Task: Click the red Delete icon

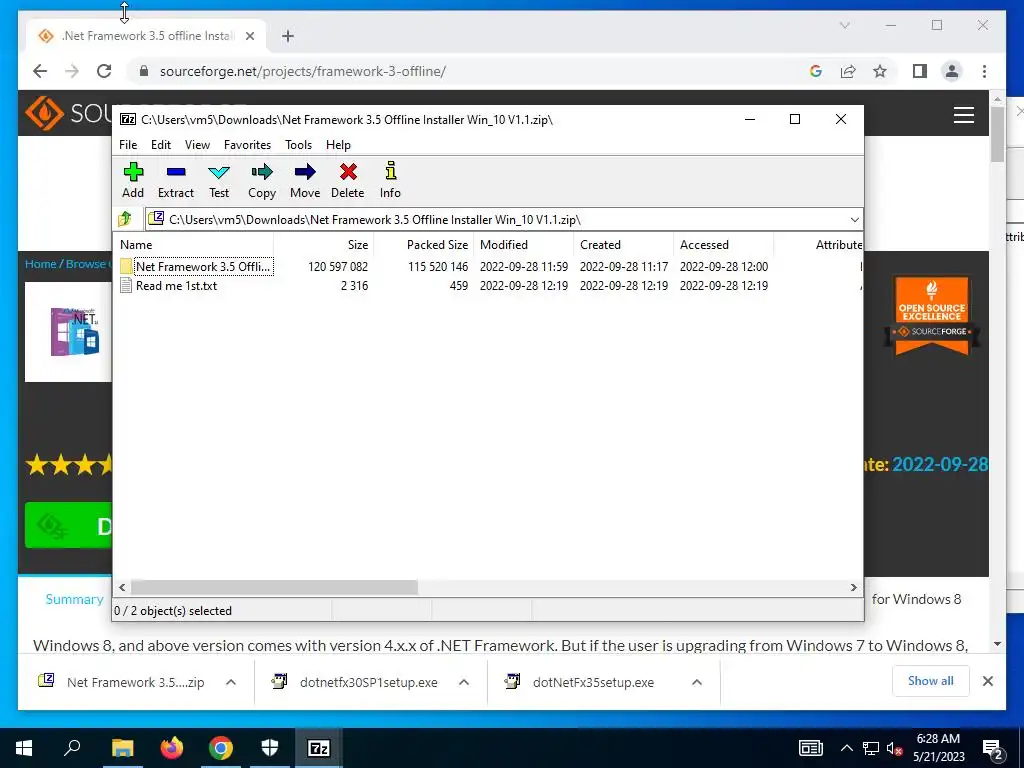Action: tap(347, 180)
